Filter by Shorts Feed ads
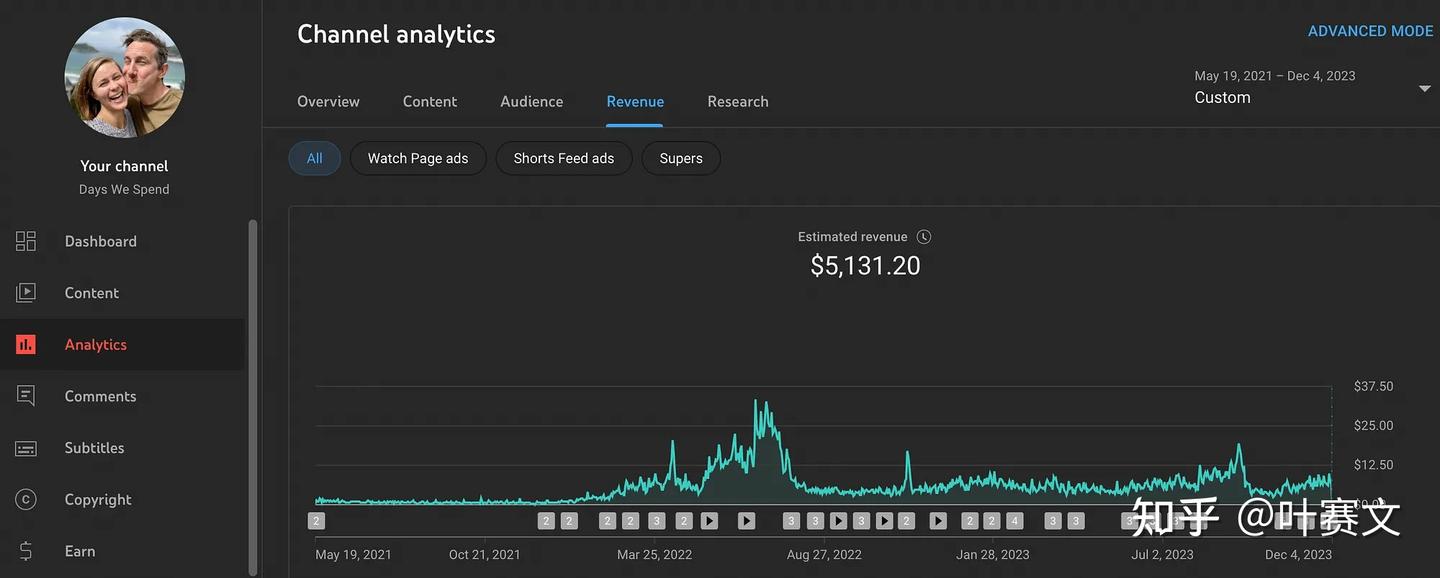Screen dimensions: 1440x578 coord(564,158)
